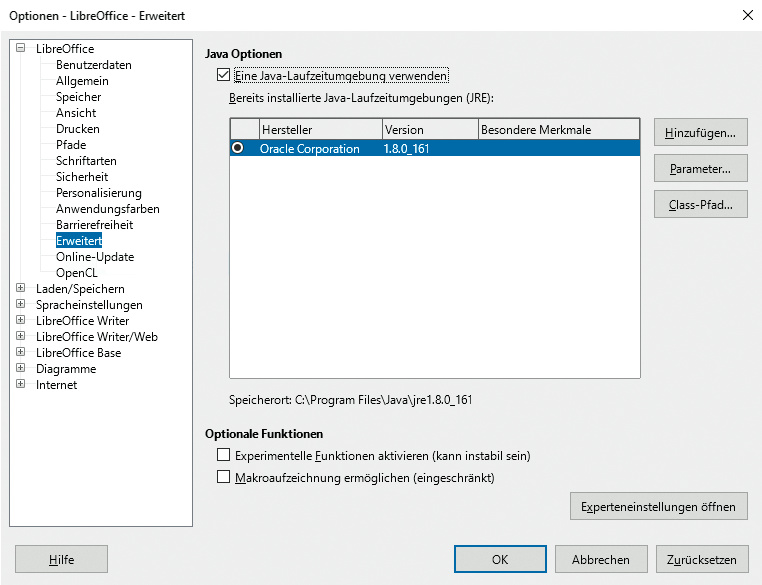Select the LibreOffice Base tree label

coord(78,353)
